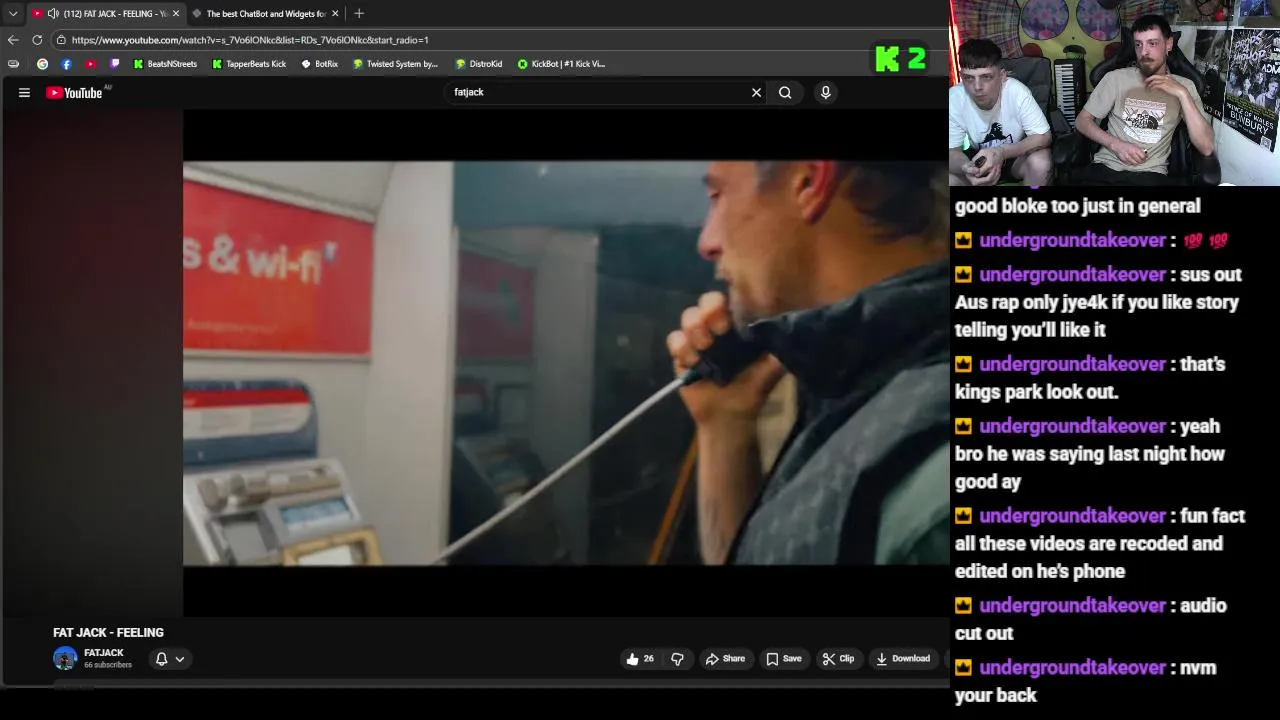Open the BotRix bookmark
This screenshot has width=1280, height=720.
[320, 64]
